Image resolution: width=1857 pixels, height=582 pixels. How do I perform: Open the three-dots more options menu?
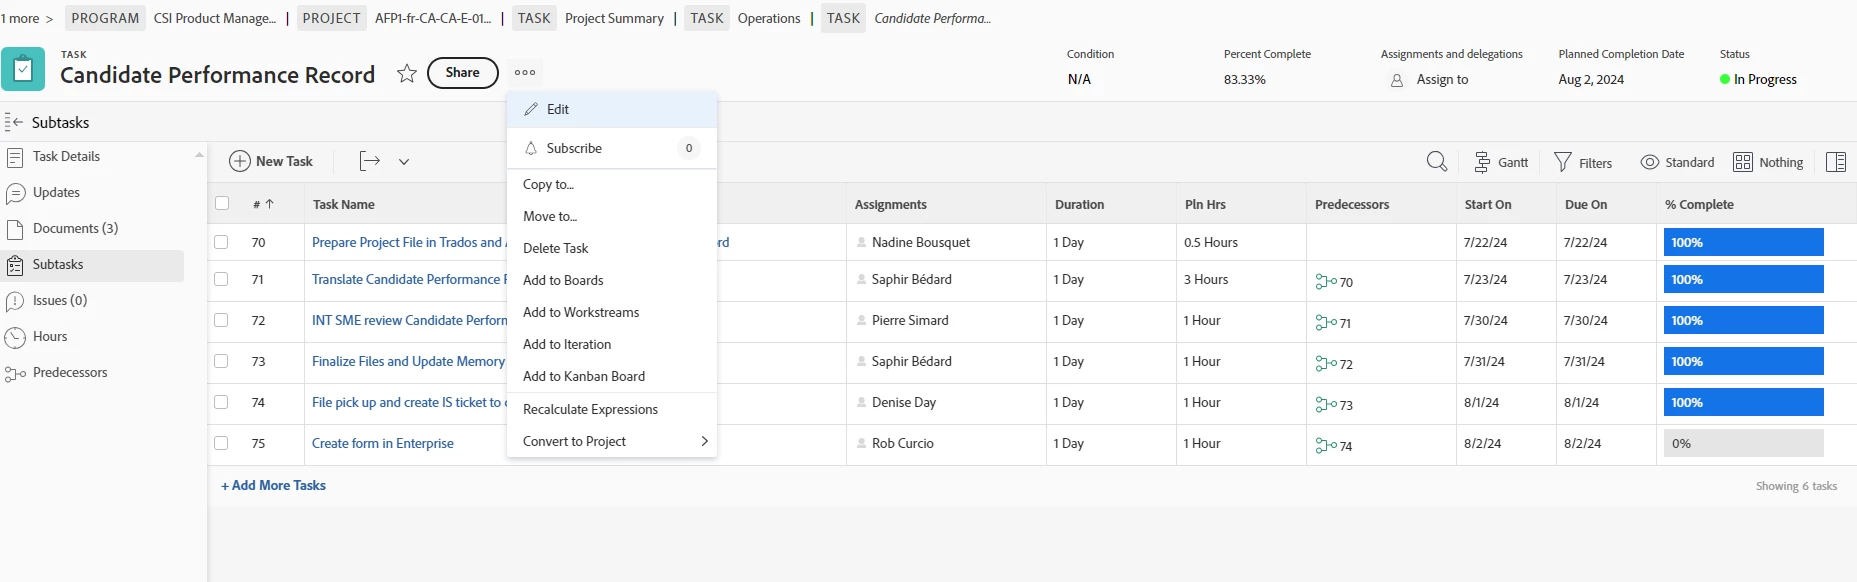click(x=525, y=72)
